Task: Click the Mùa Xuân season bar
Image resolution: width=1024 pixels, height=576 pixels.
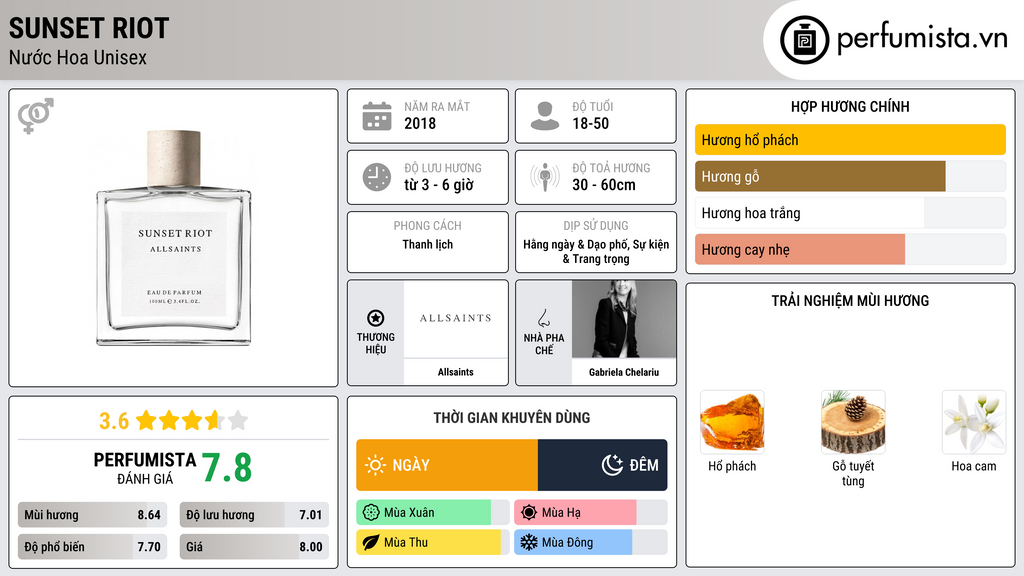Action: (433, 513)
